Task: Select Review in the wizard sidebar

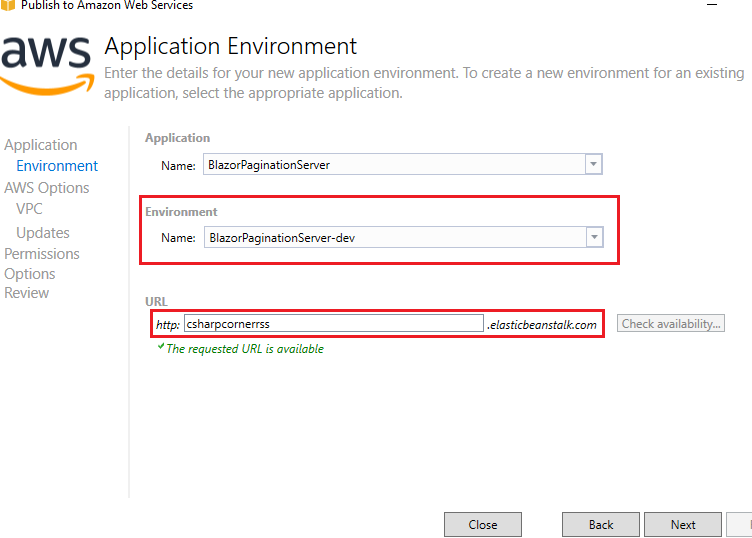Action: [x=26, y=293]
